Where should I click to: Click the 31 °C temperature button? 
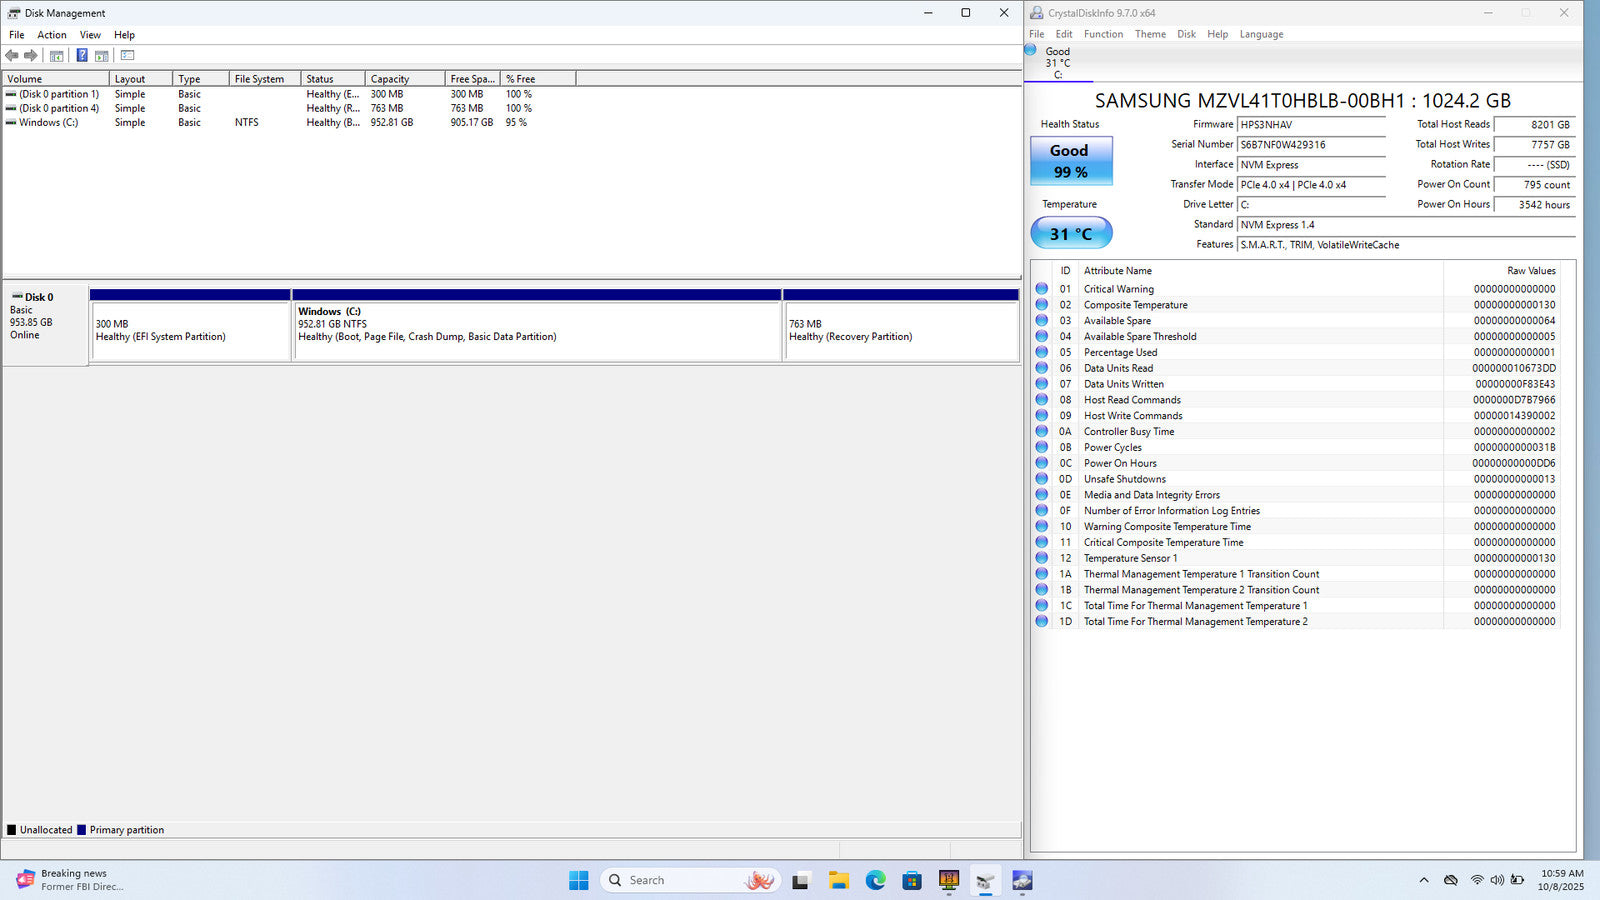1070,234
